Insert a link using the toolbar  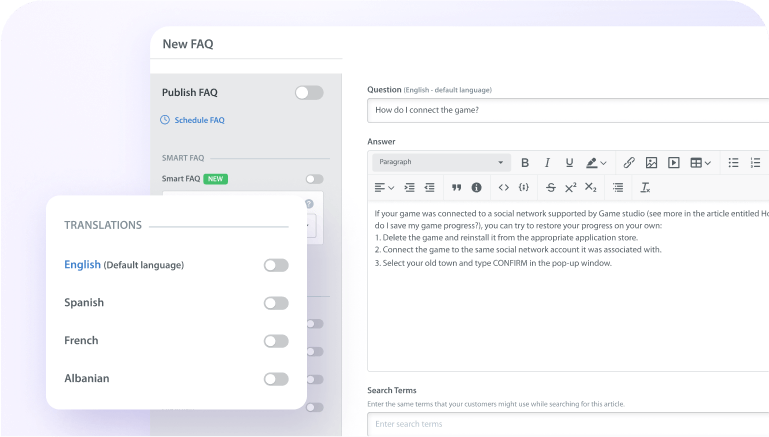point(629,162)
